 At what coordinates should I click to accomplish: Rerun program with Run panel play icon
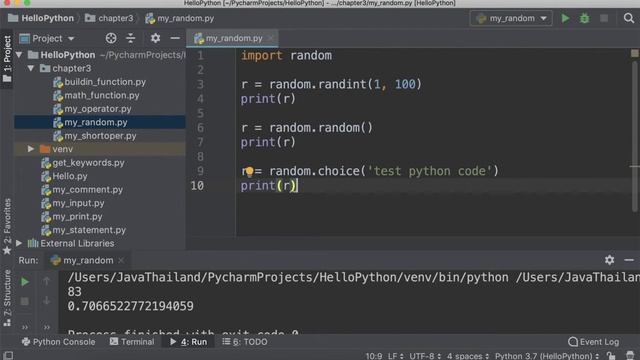point(25,282)
